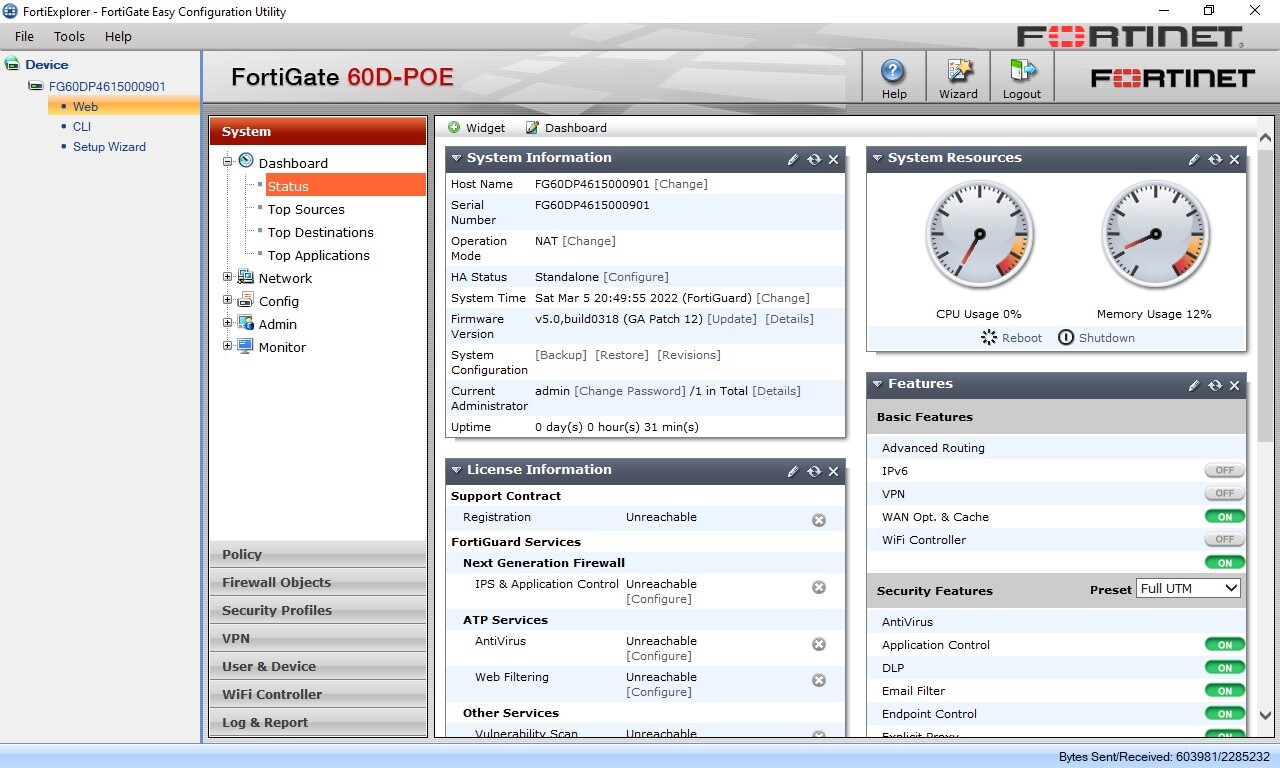
Task: Click the Registration unreachable status icon
Action: pyautogui.click(x=819, y=520)
